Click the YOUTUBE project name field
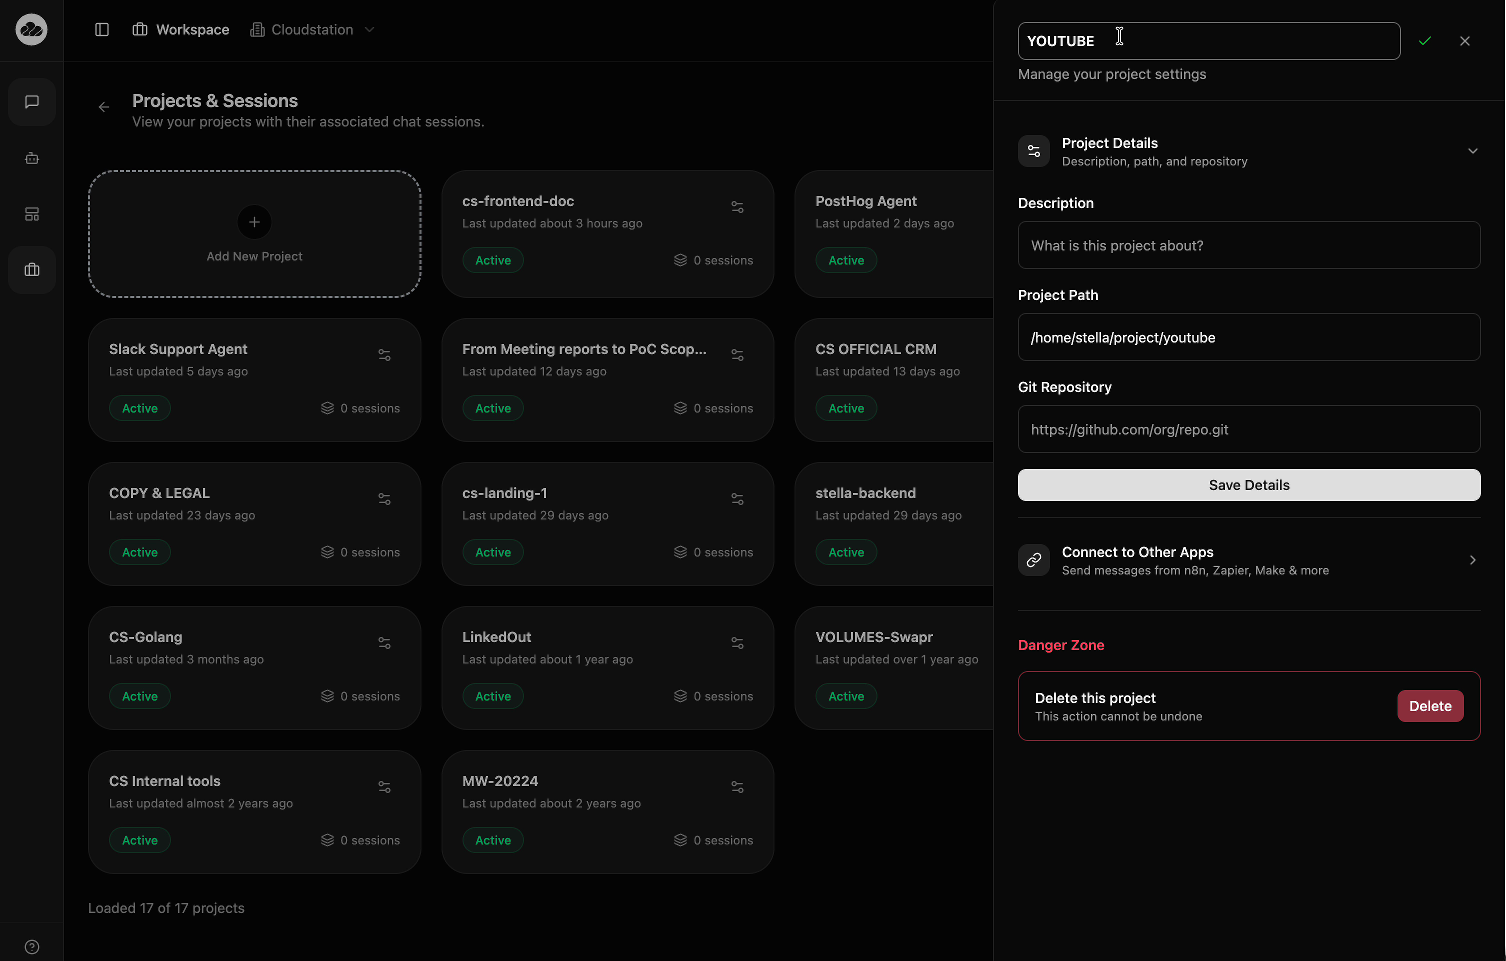This screenshot has height=961, width=1506. (1209, 41)
